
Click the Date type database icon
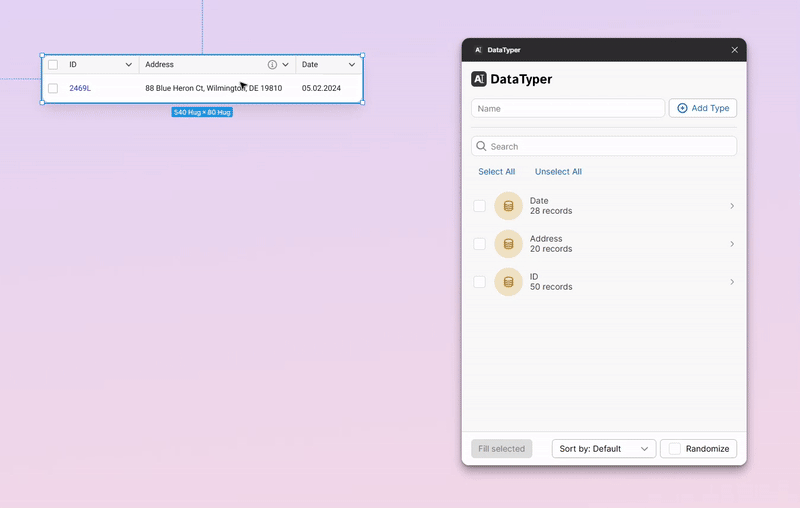point(508,206)
